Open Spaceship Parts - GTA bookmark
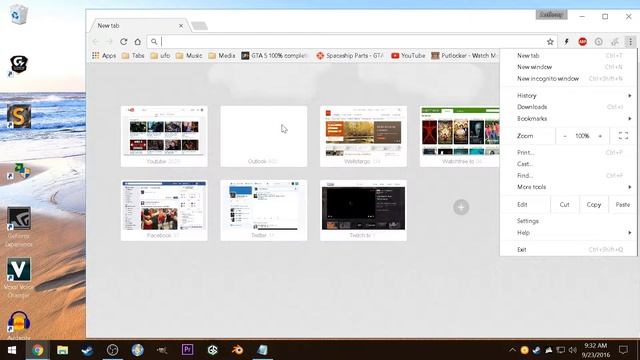 [x=350, y=56]
